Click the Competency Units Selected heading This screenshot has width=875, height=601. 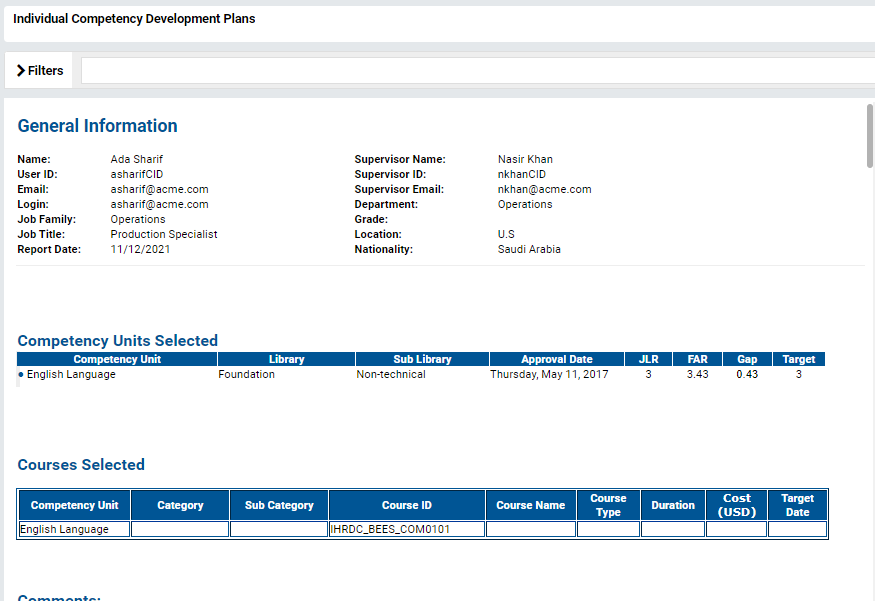coord(118,340)
